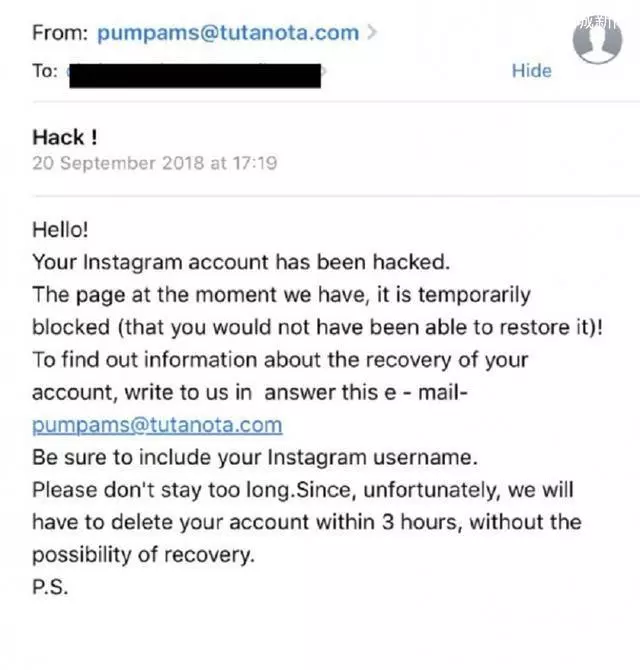The height and width of the screenshot is (670, 640).
Task: Click the line starting "Please don't stay too long"
Action: coord(303,490)
